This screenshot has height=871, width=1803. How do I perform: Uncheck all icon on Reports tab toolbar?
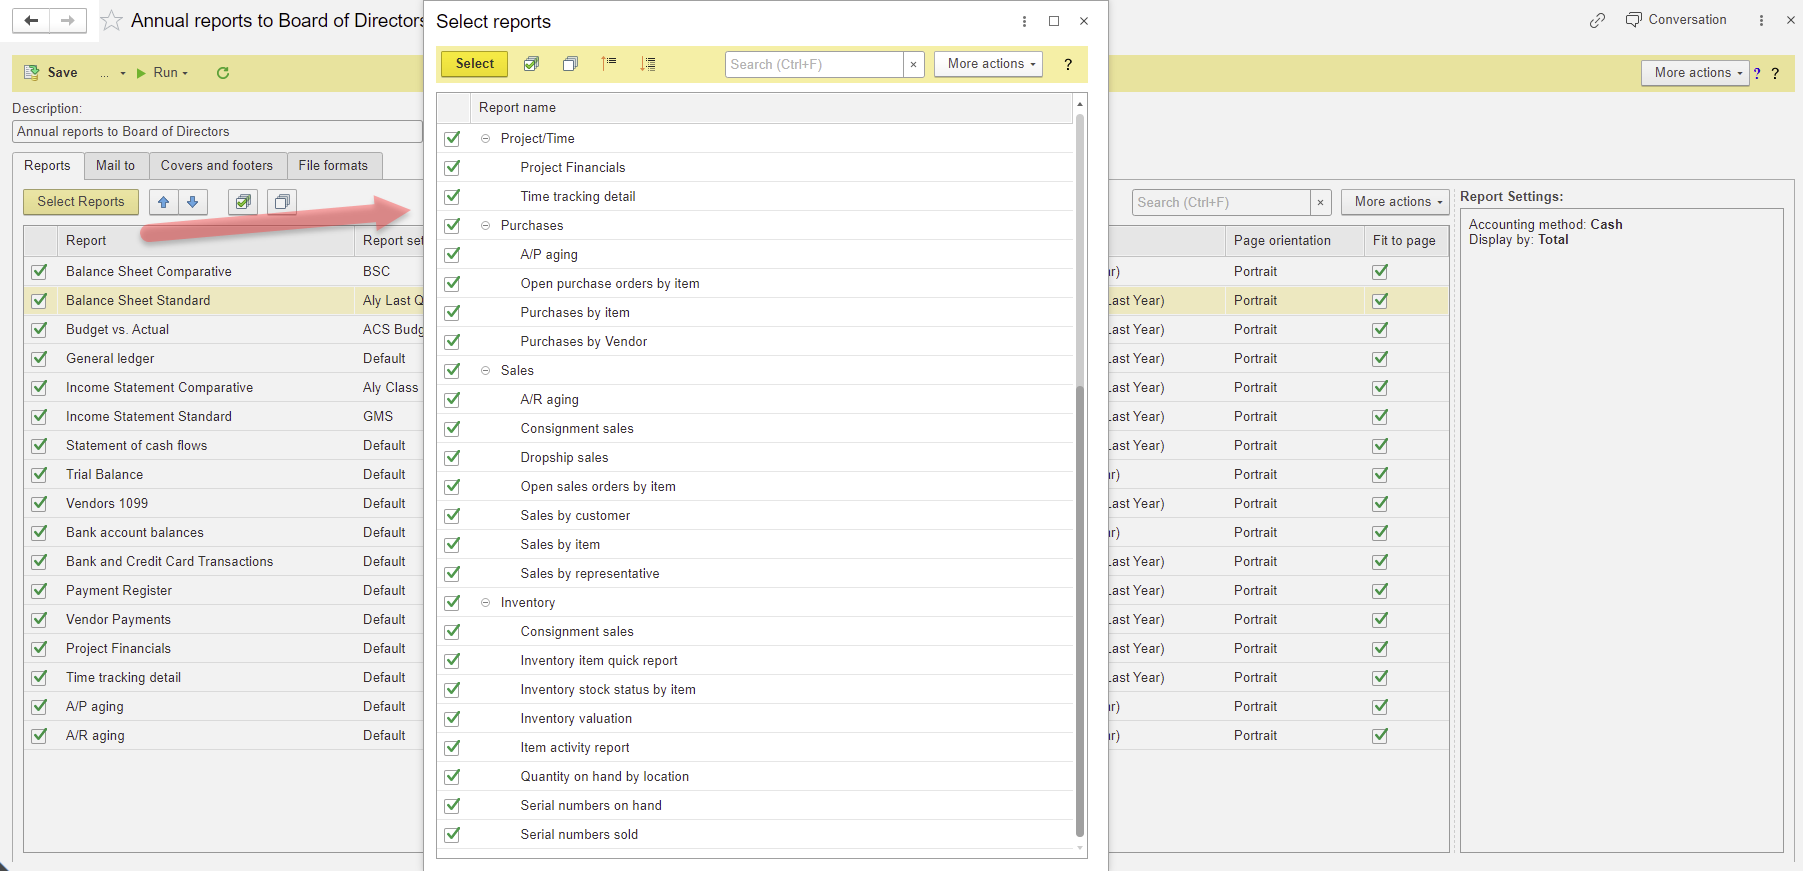282,202
